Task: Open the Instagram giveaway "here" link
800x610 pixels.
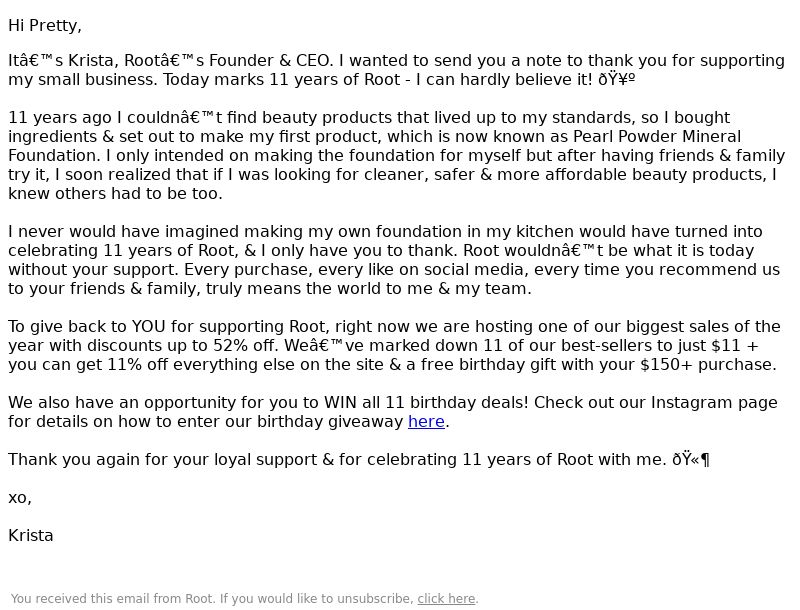Action: (426, 422)
